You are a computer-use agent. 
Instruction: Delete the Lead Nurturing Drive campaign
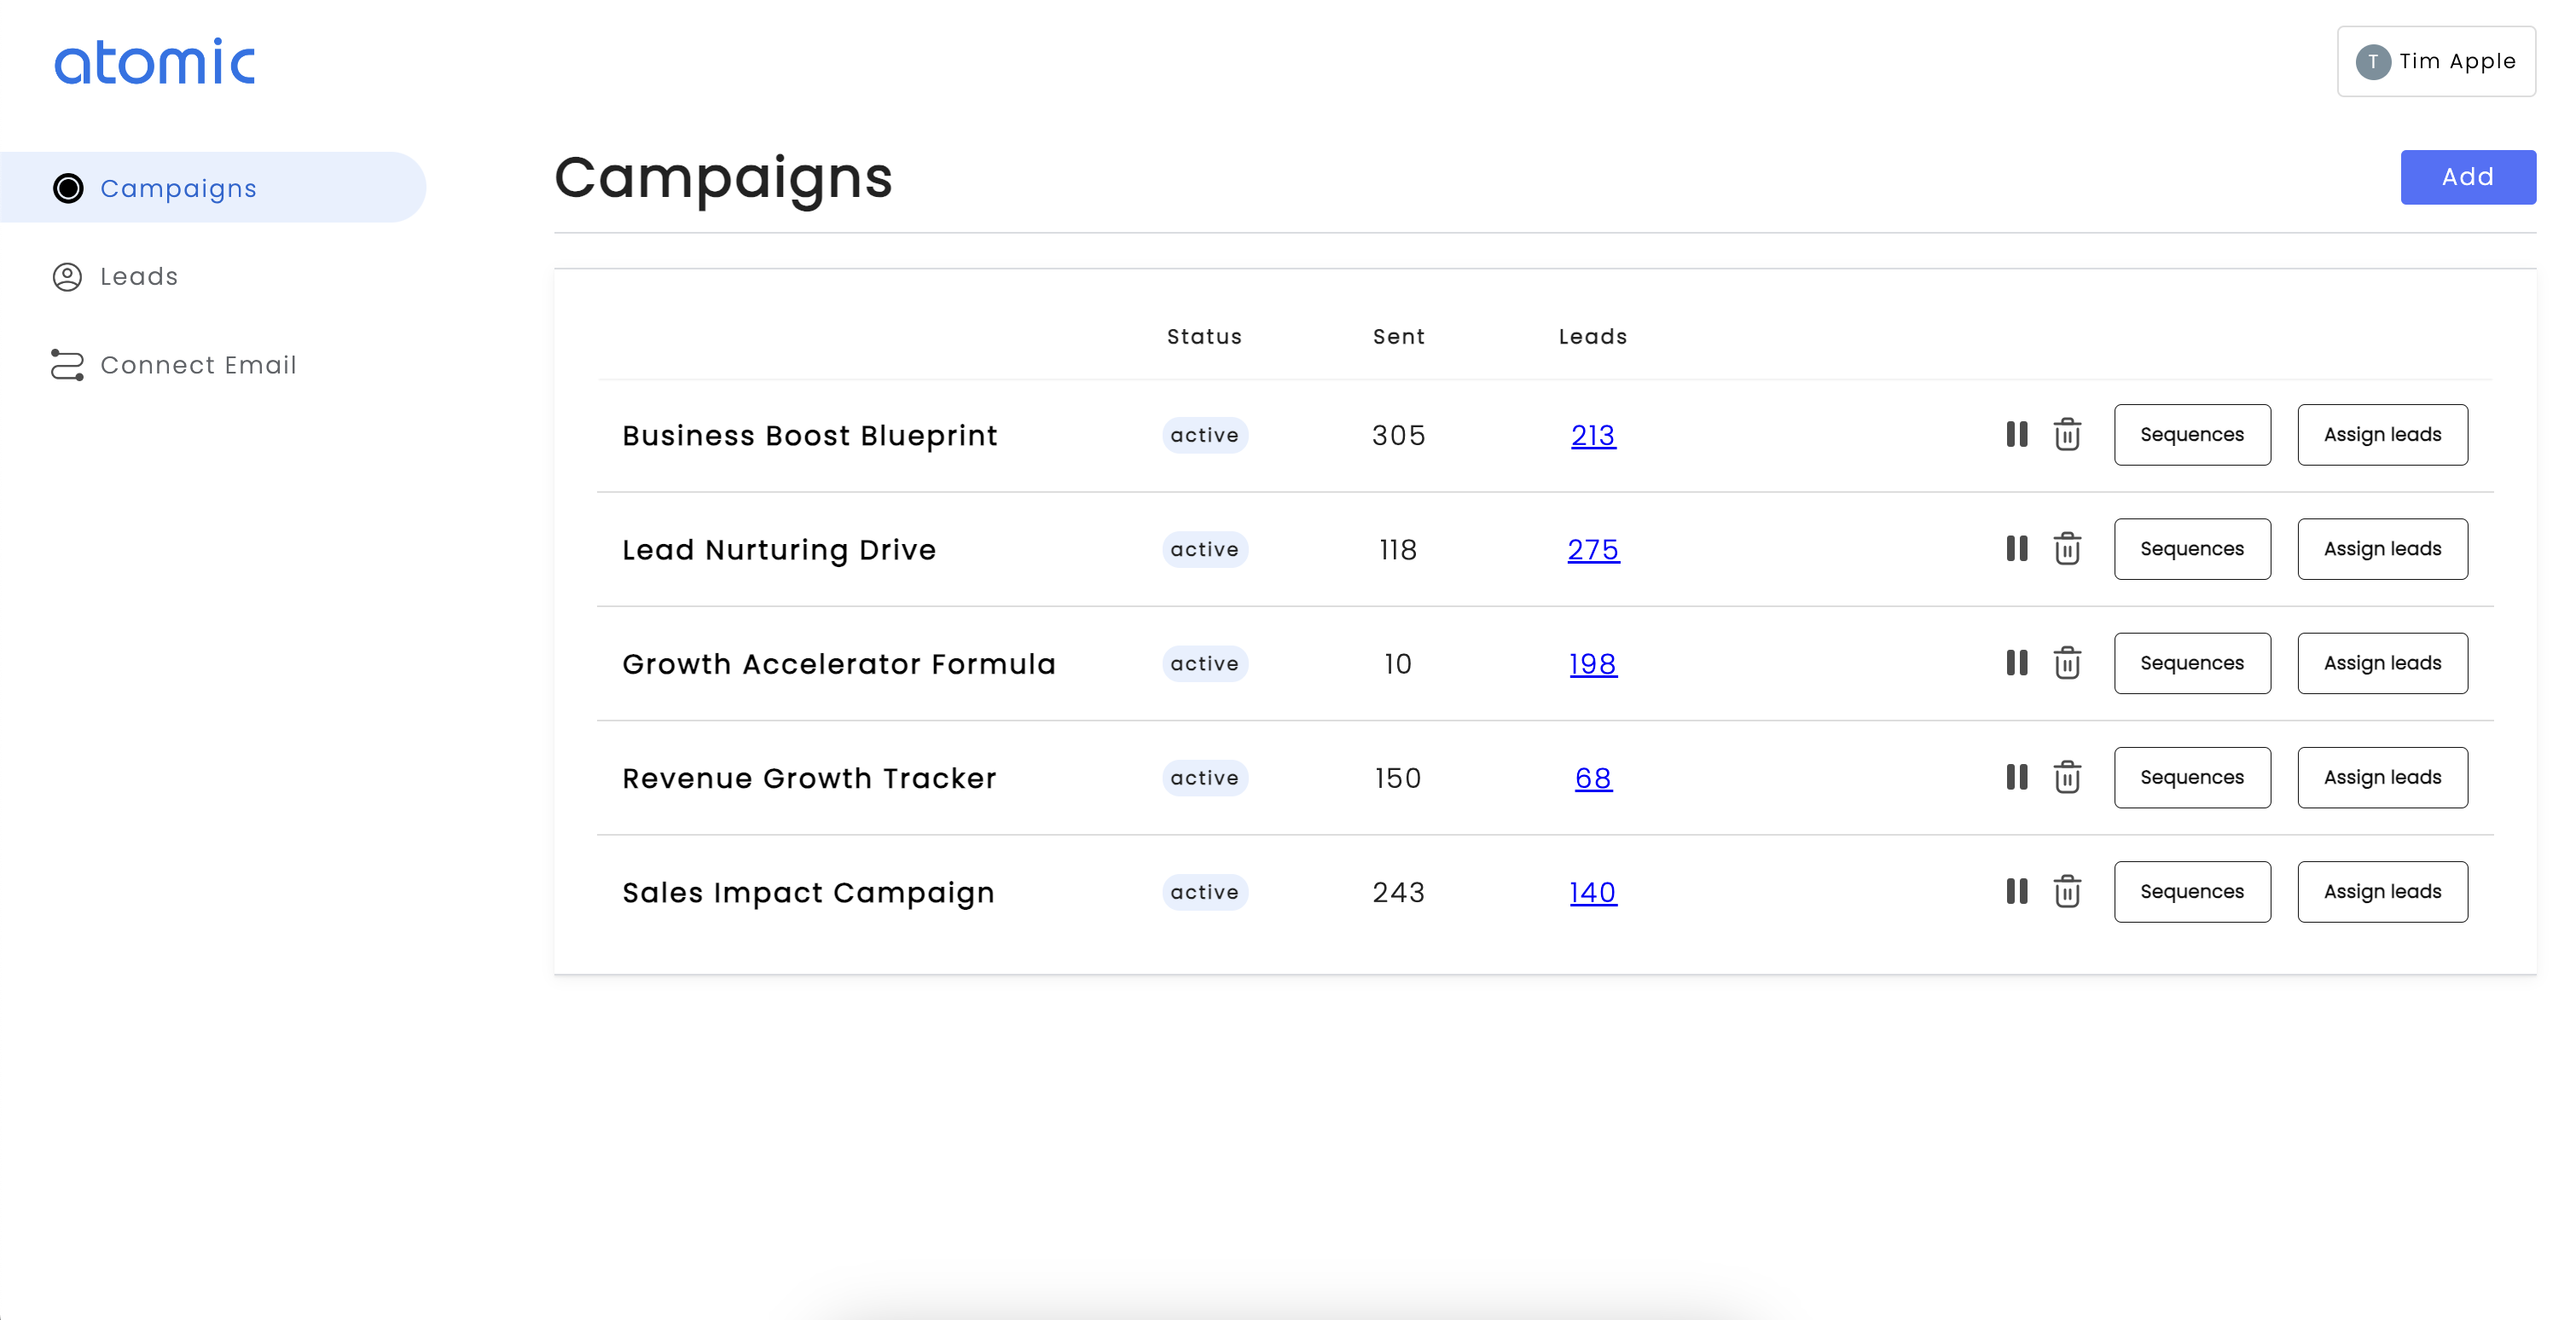pos(2068,549)
